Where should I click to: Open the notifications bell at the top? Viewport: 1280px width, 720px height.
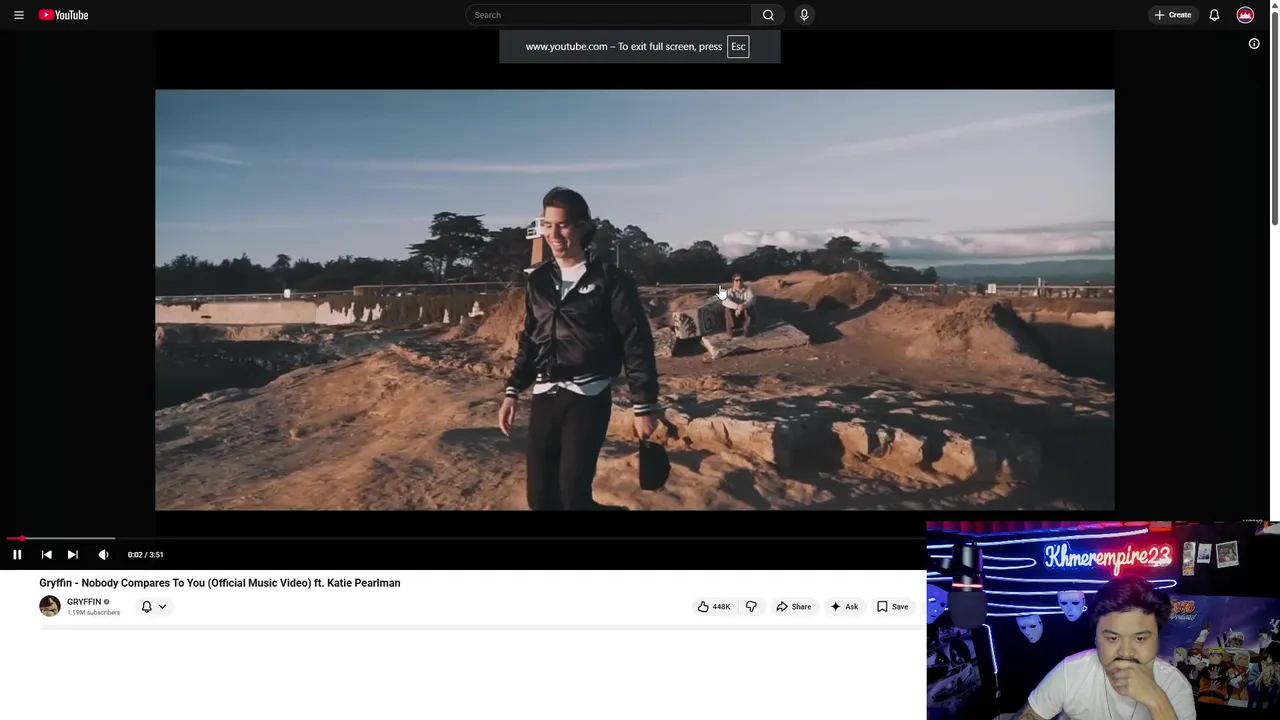coord(1214,15)
